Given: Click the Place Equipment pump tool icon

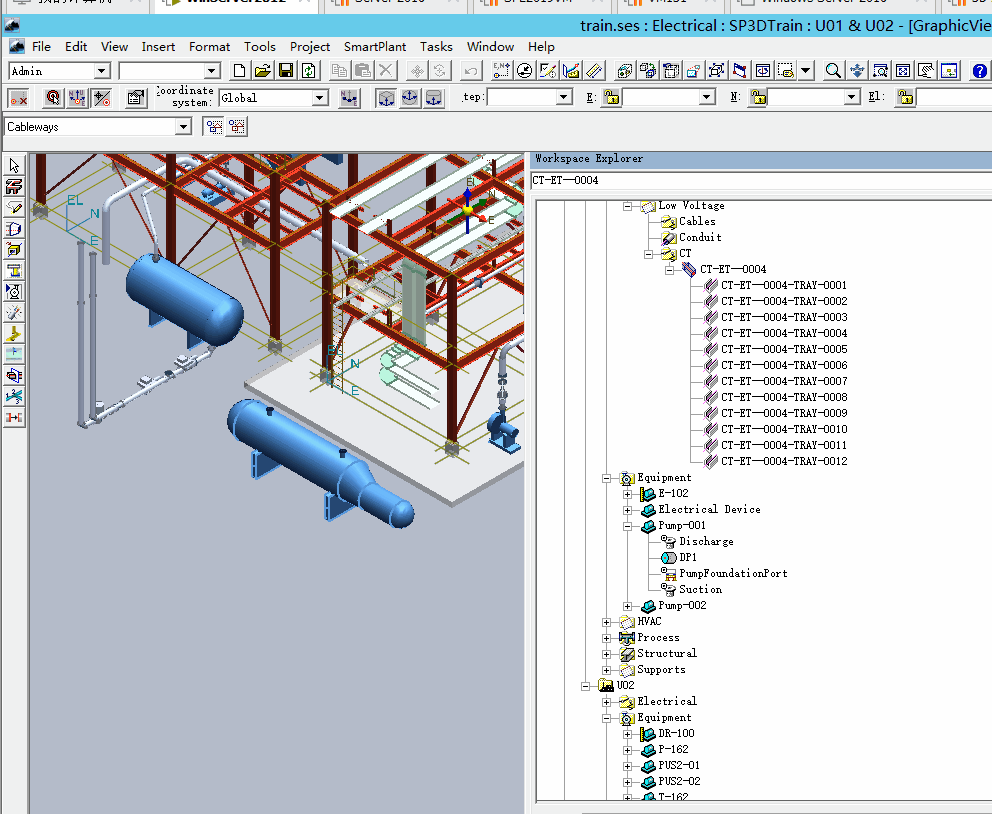Looking at the screenshot, I should tap(14, 292).
